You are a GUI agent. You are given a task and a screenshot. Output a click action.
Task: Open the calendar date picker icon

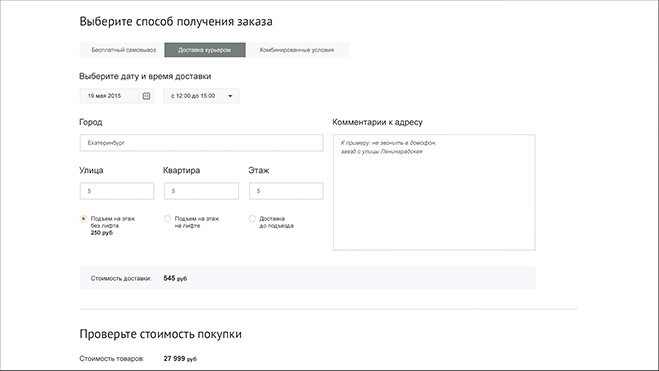[146, 96]
